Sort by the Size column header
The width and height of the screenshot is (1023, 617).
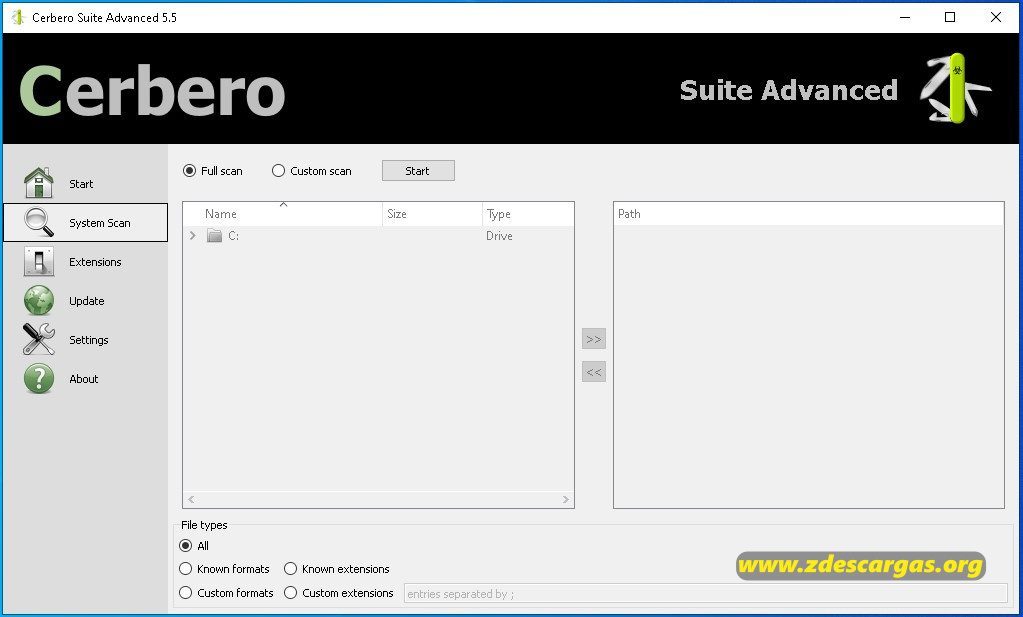(432, 214)
